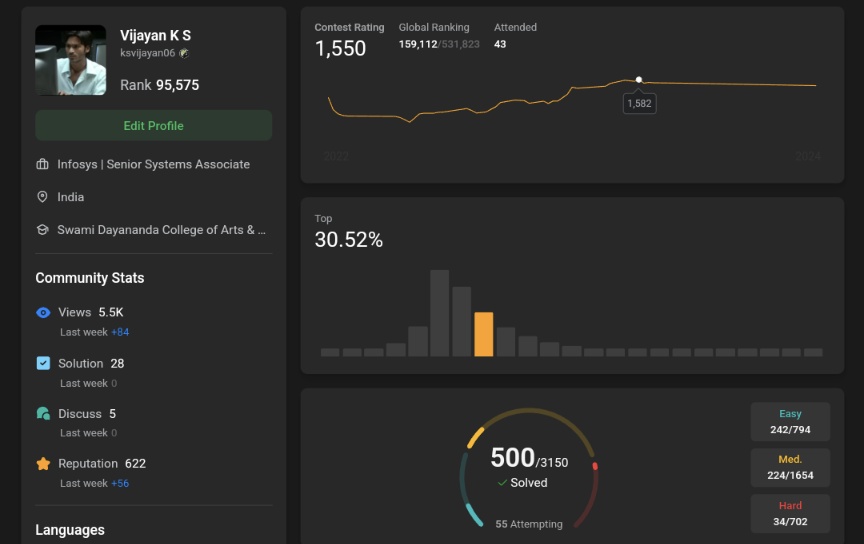Image resolution: width=864 pixels, height=544 pixels.
Task: Click the teal easy arc of progress ring
Action: click(474, 514)
